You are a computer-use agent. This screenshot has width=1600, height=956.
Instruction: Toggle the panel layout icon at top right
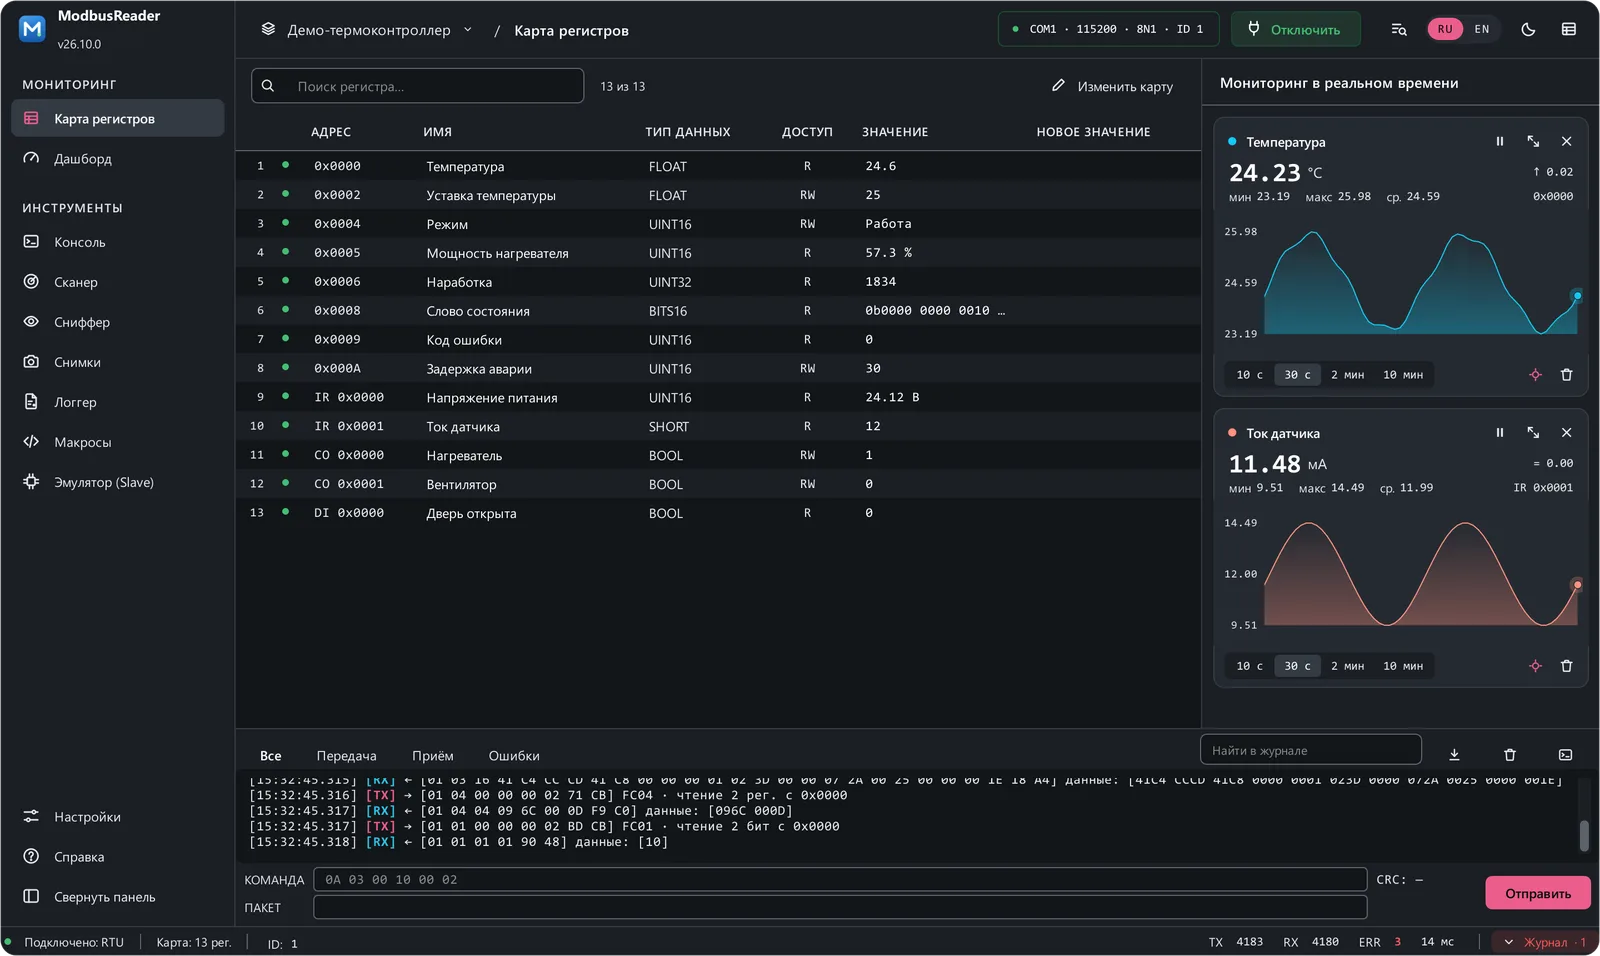(1568, 30)
